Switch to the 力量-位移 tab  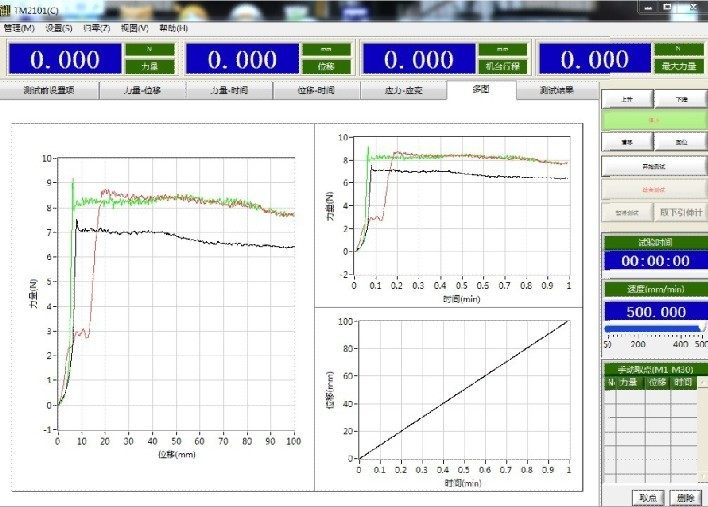[142, 90]
